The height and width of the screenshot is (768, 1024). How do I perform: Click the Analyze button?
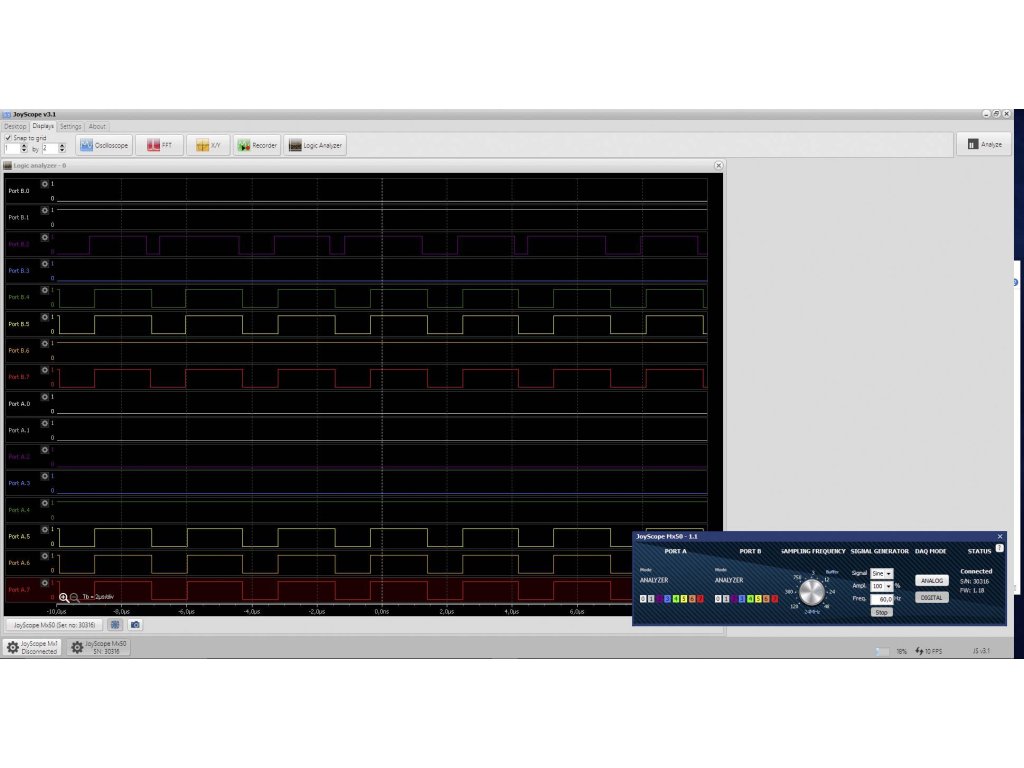click(x=984, y=144)
